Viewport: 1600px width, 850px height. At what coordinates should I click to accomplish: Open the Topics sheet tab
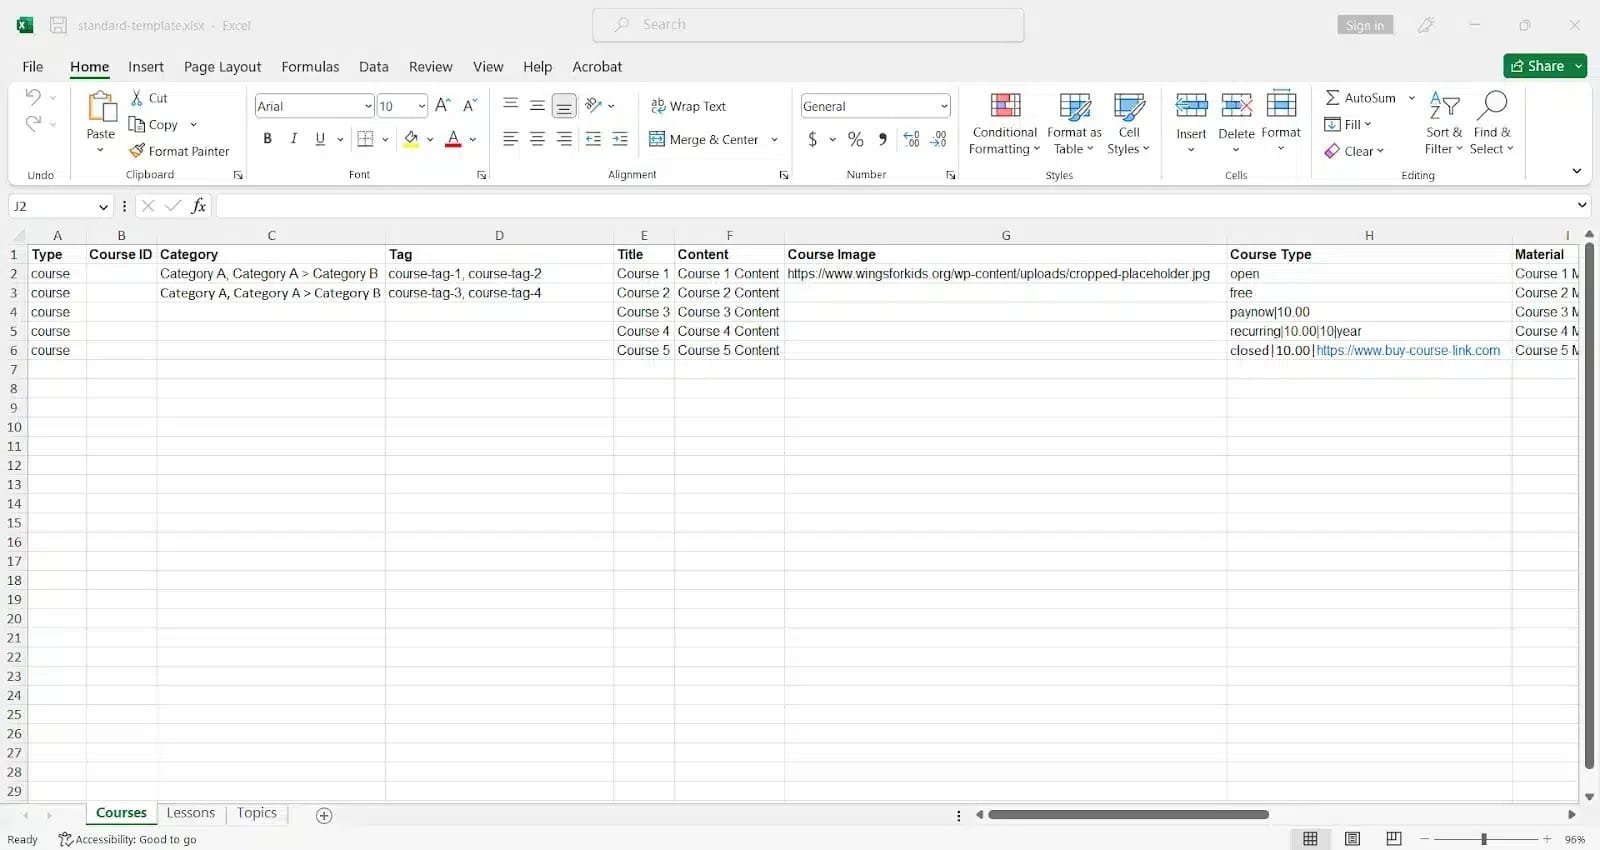(257, 813)
